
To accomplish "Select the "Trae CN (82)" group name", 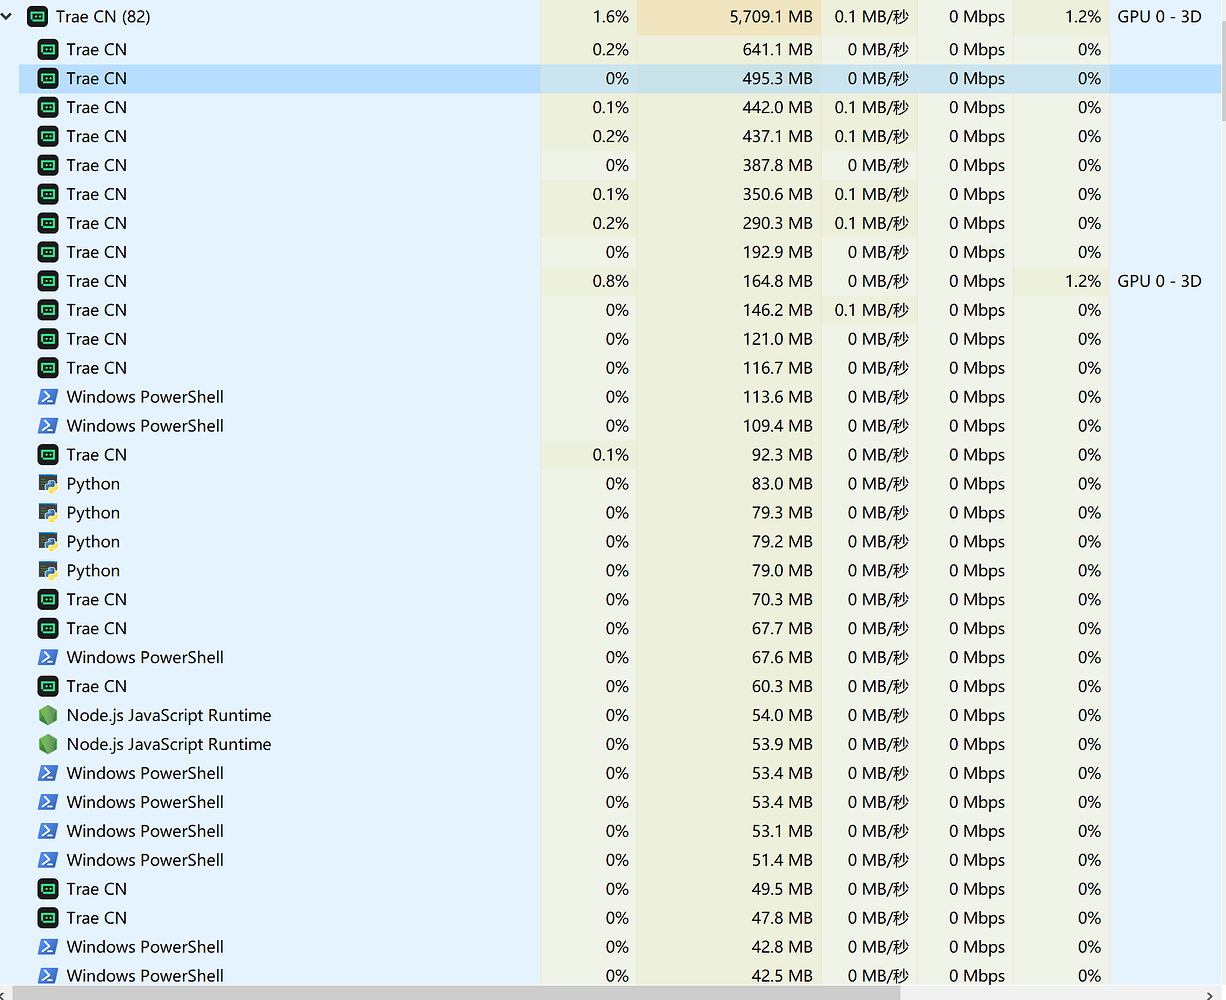I will click(103, 17).
